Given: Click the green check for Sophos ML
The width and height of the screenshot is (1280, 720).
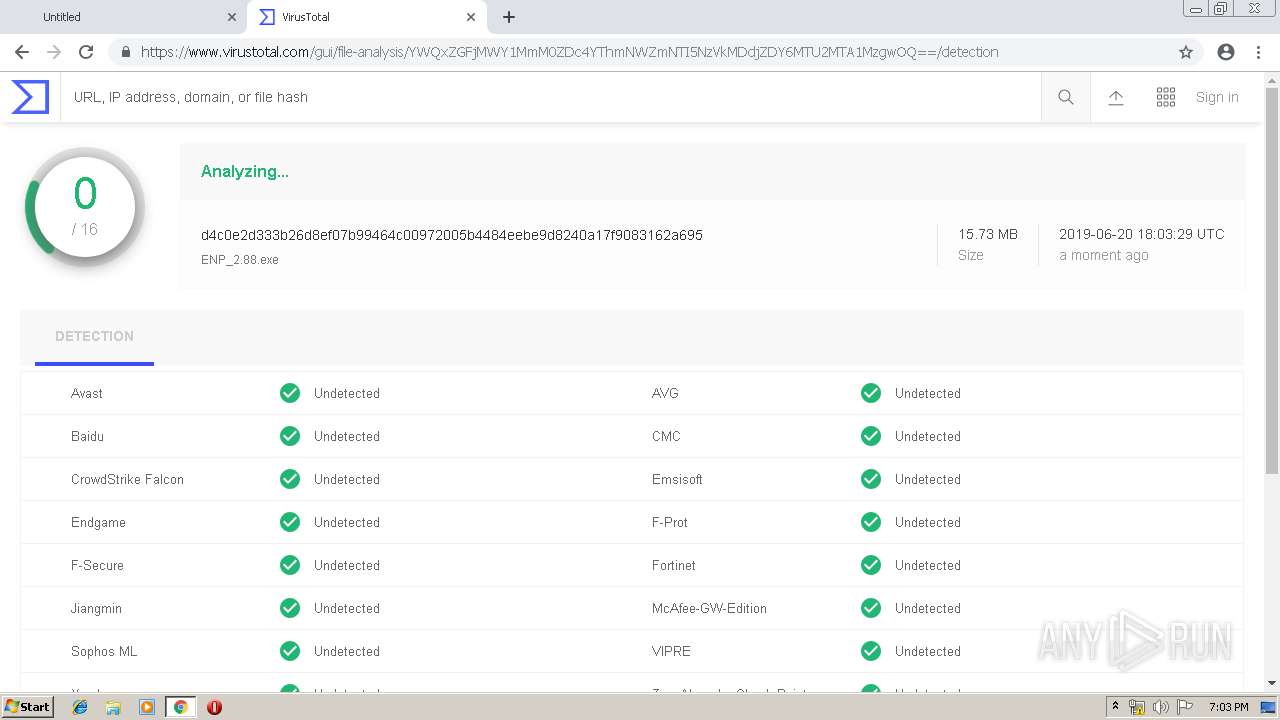Looking at the screenshot, I should pos(290,651).
